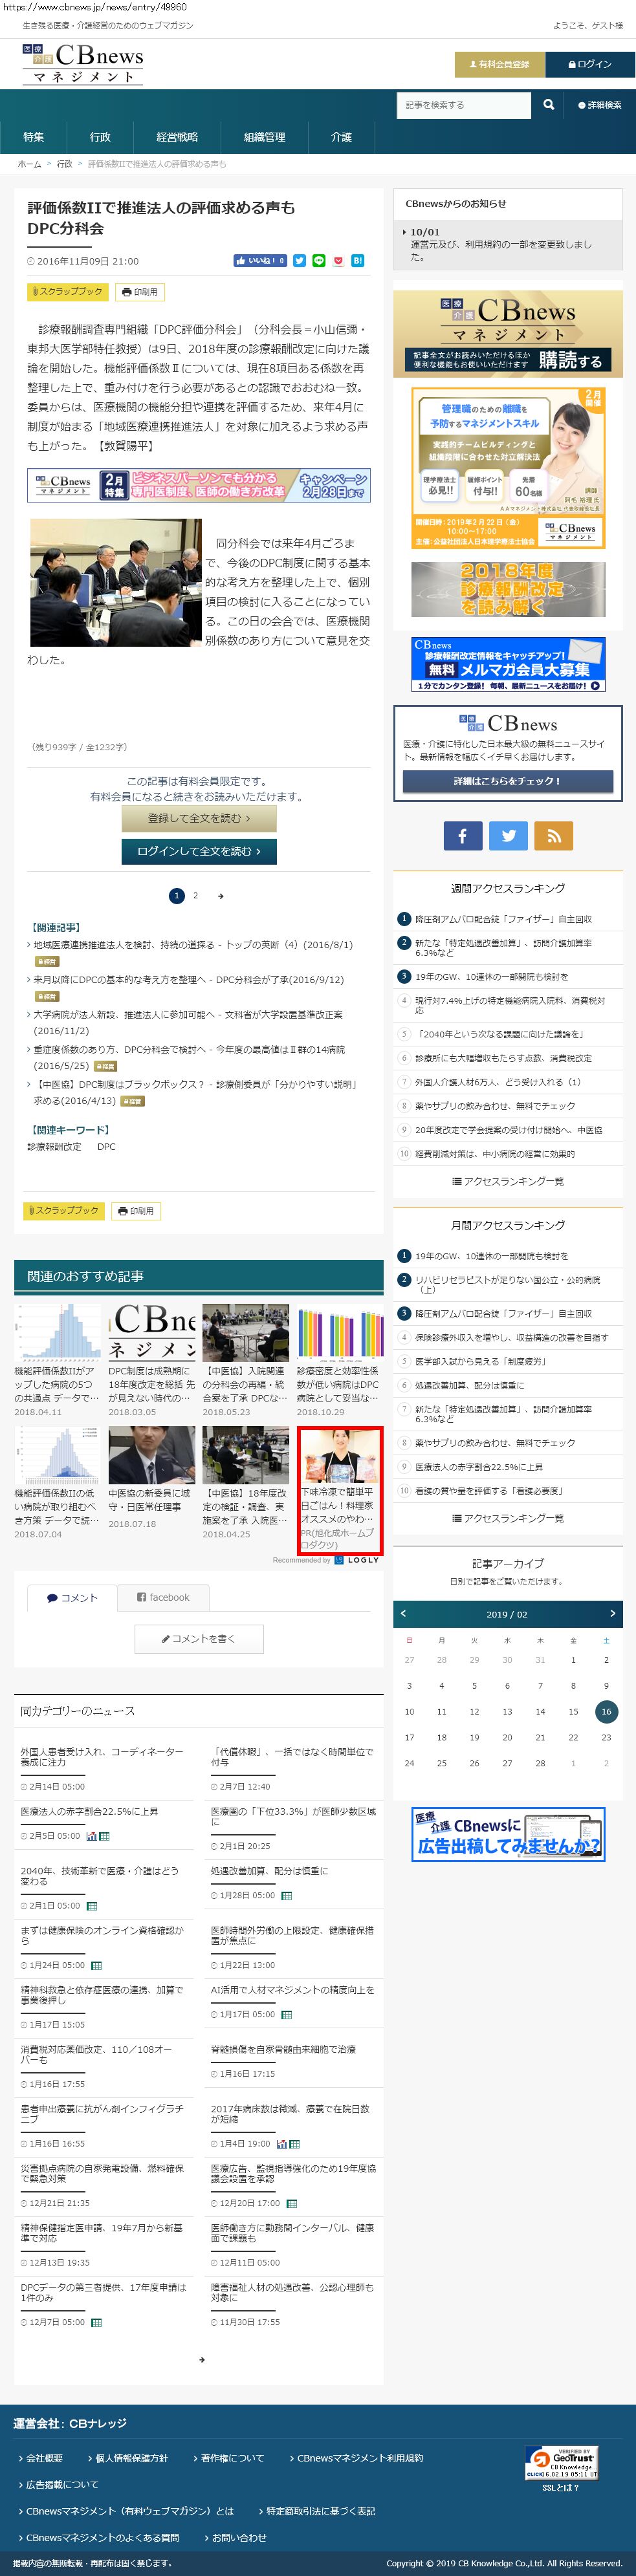Click the GeoTrust SSL seal in footer
The height and width of the screenshot is (2576, 636).
coord(561,2461)
